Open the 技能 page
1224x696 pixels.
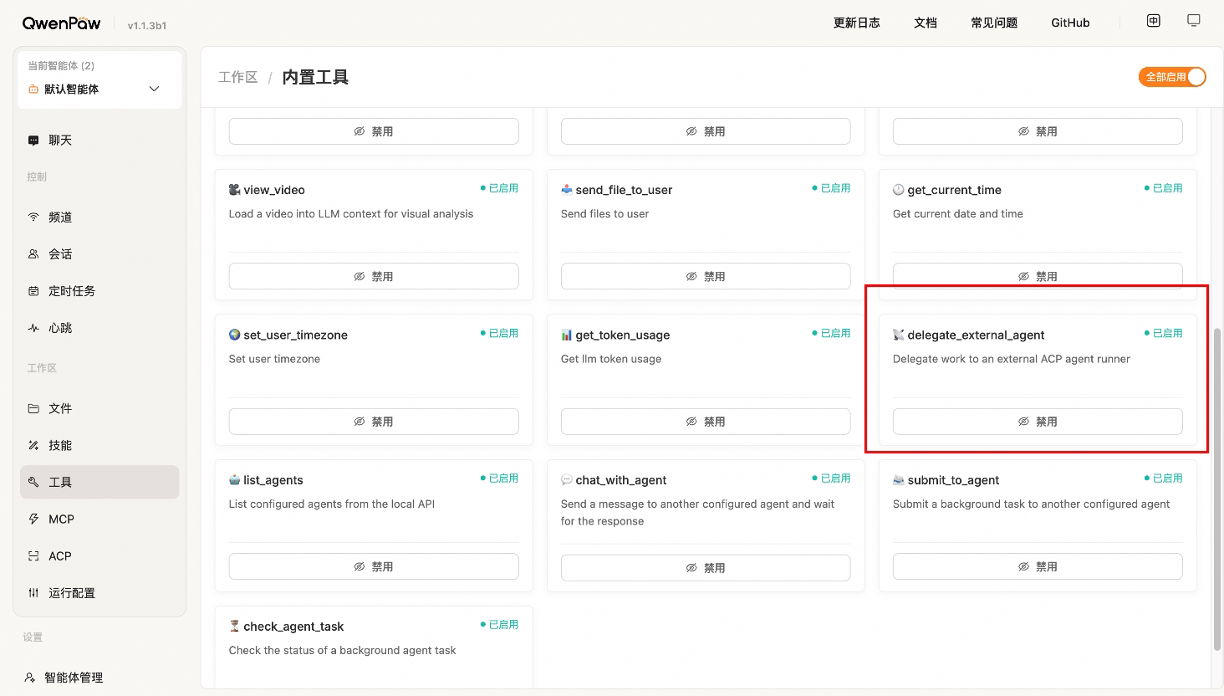pos(100,445)
